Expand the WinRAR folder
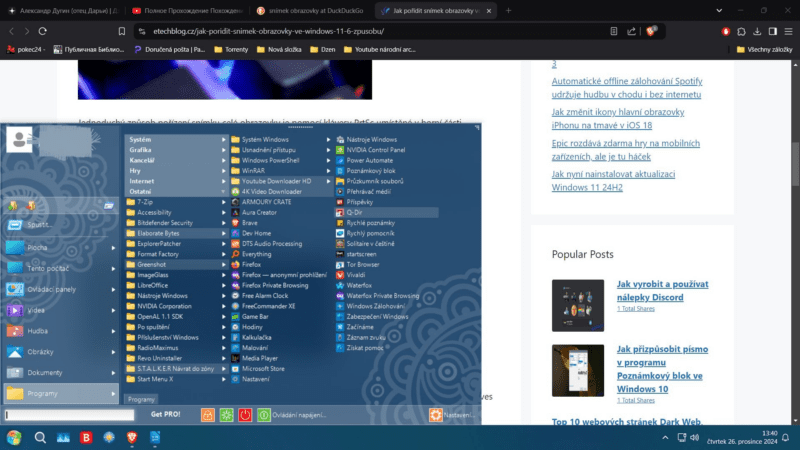The width and height of the screenshot is (800, 450). click(x=281, y=171)
